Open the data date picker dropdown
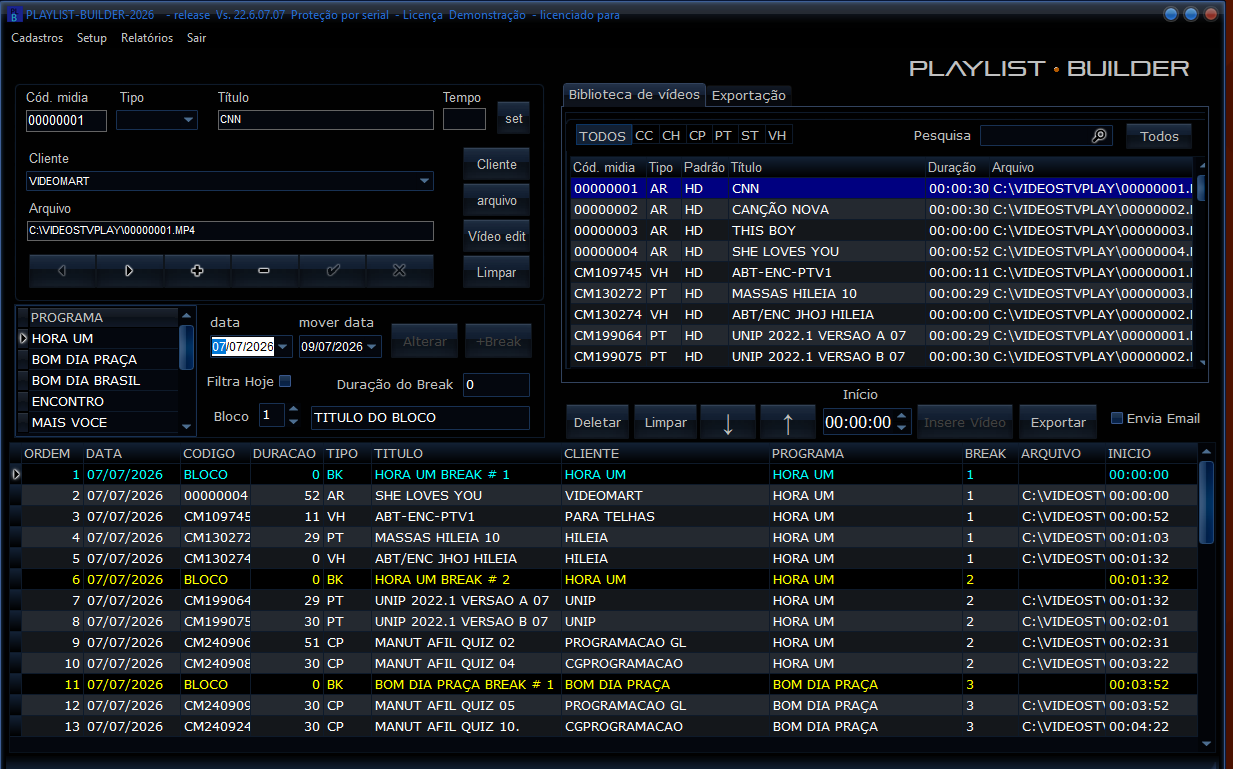Image resolution: width=1233 pixels, height=769 pixels. click(x=284, y=347)
